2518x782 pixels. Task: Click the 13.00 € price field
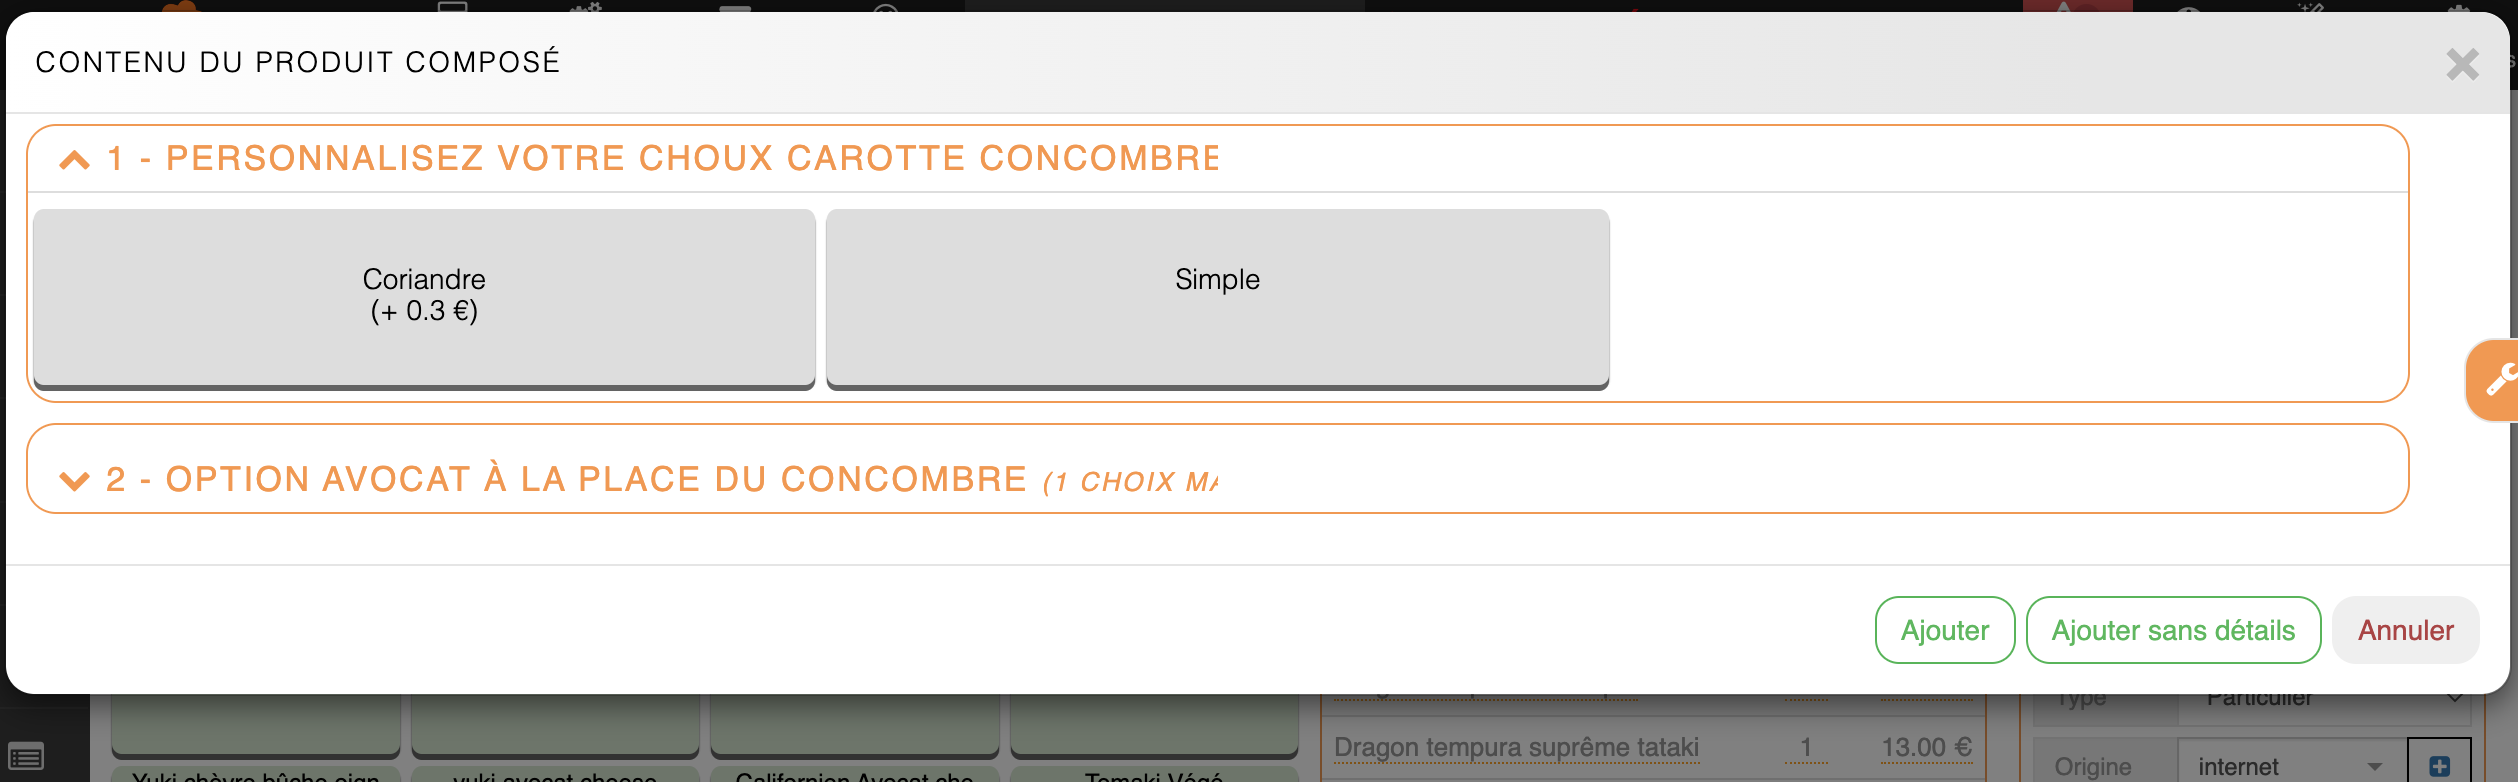click(1926, 748)
